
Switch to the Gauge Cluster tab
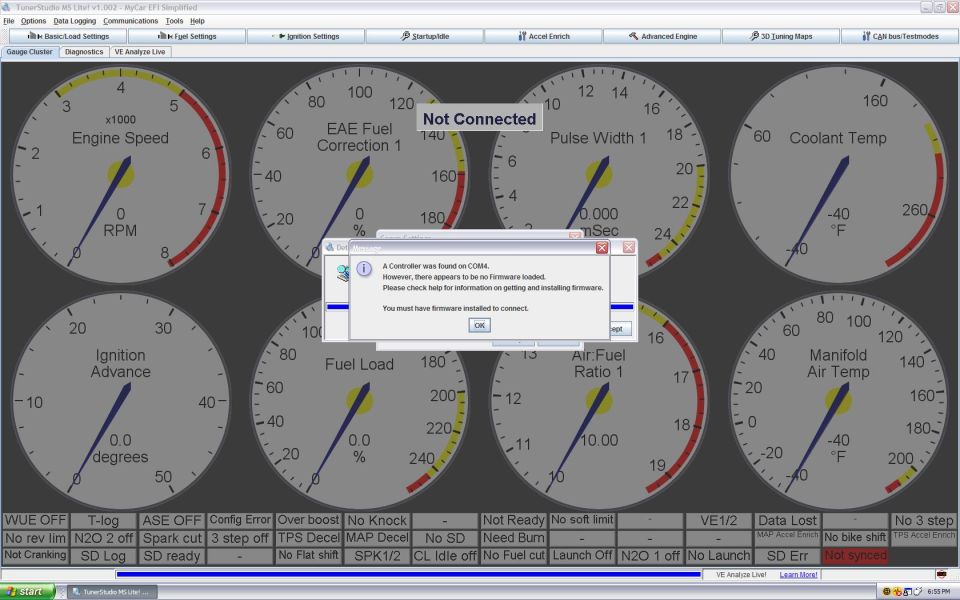tap(29, 52)
